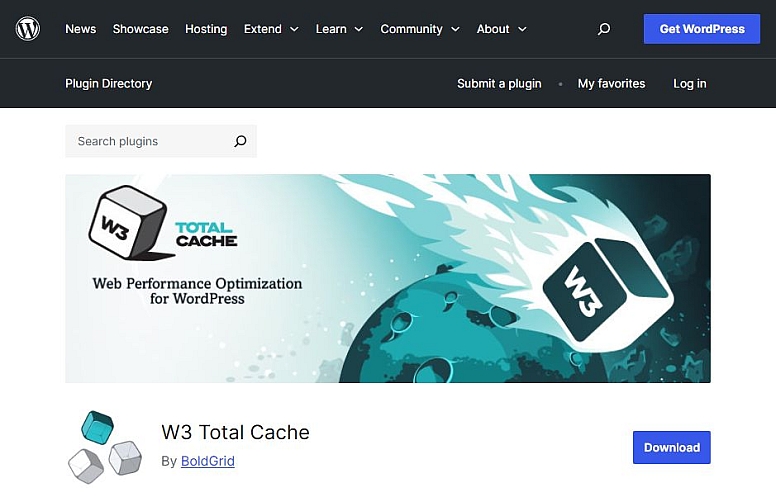776x497 pixels.
Task: Expand the Community menu chevron
Action: (x=455, y=29)
